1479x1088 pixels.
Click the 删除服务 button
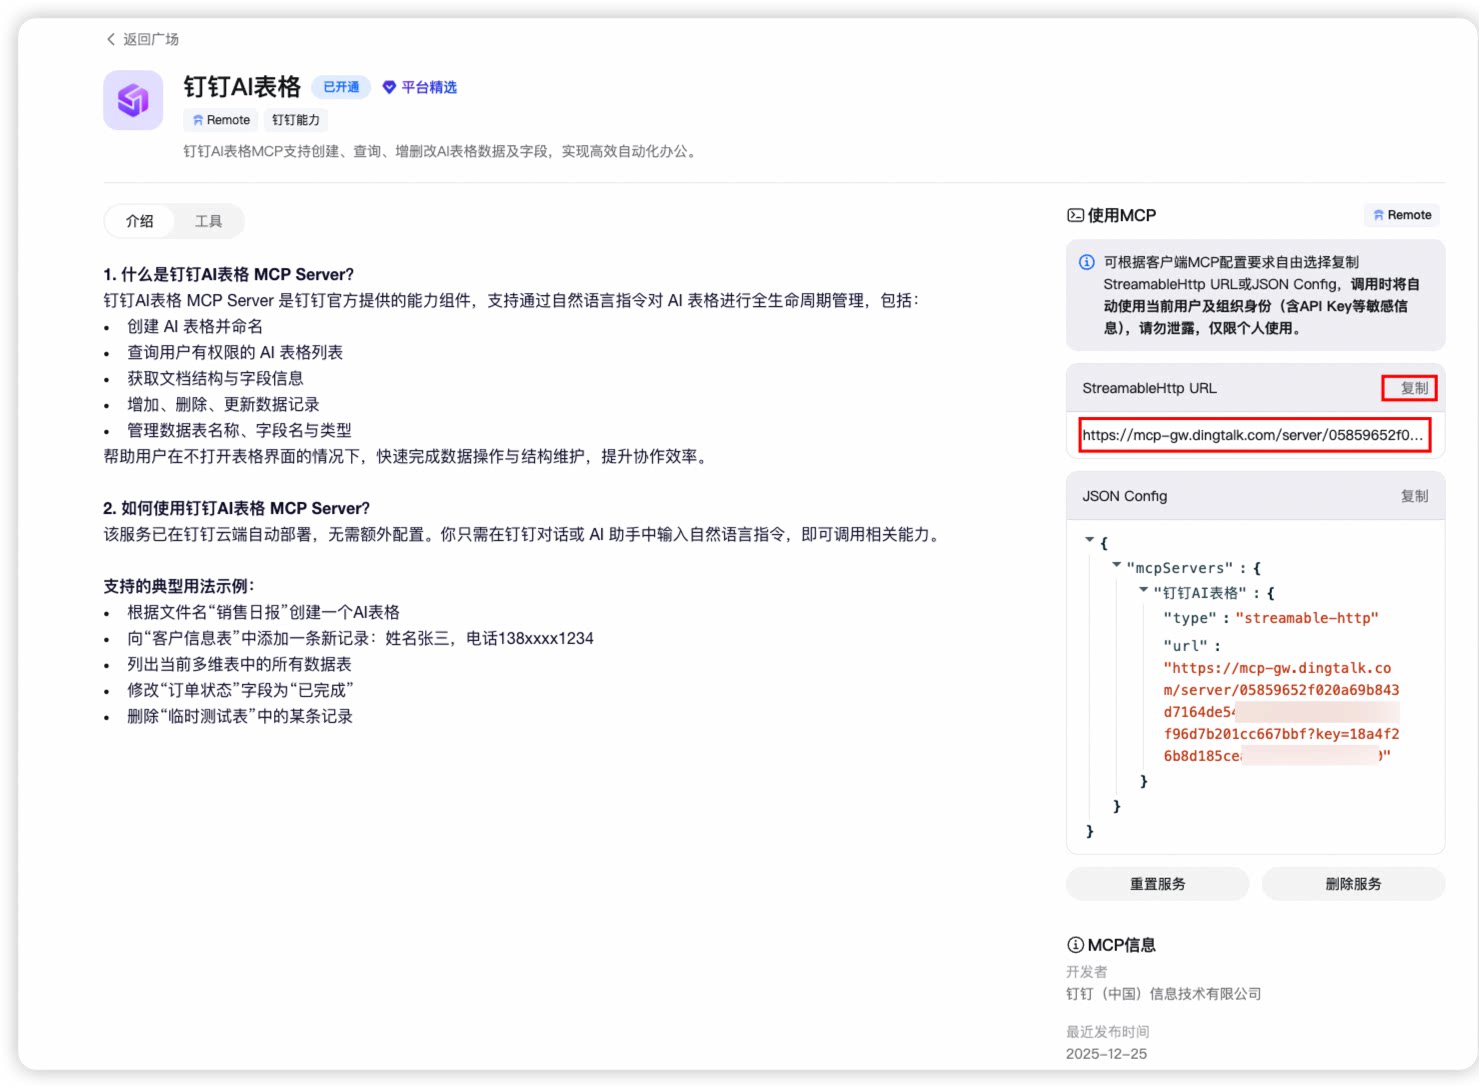coord(1353,884)
